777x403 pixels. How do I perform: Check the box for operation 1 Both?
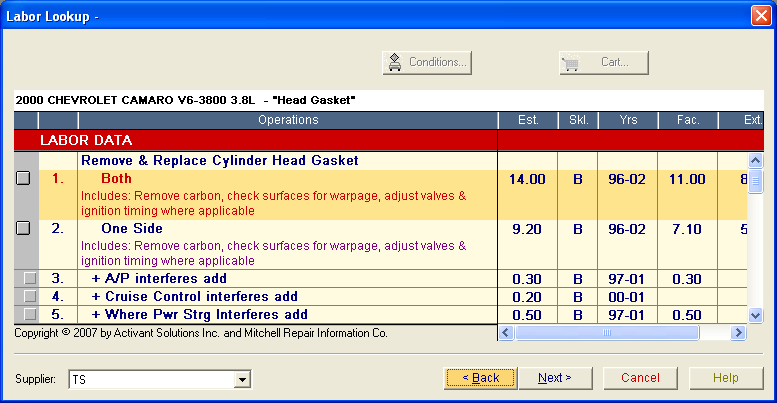tap(24, 180)
